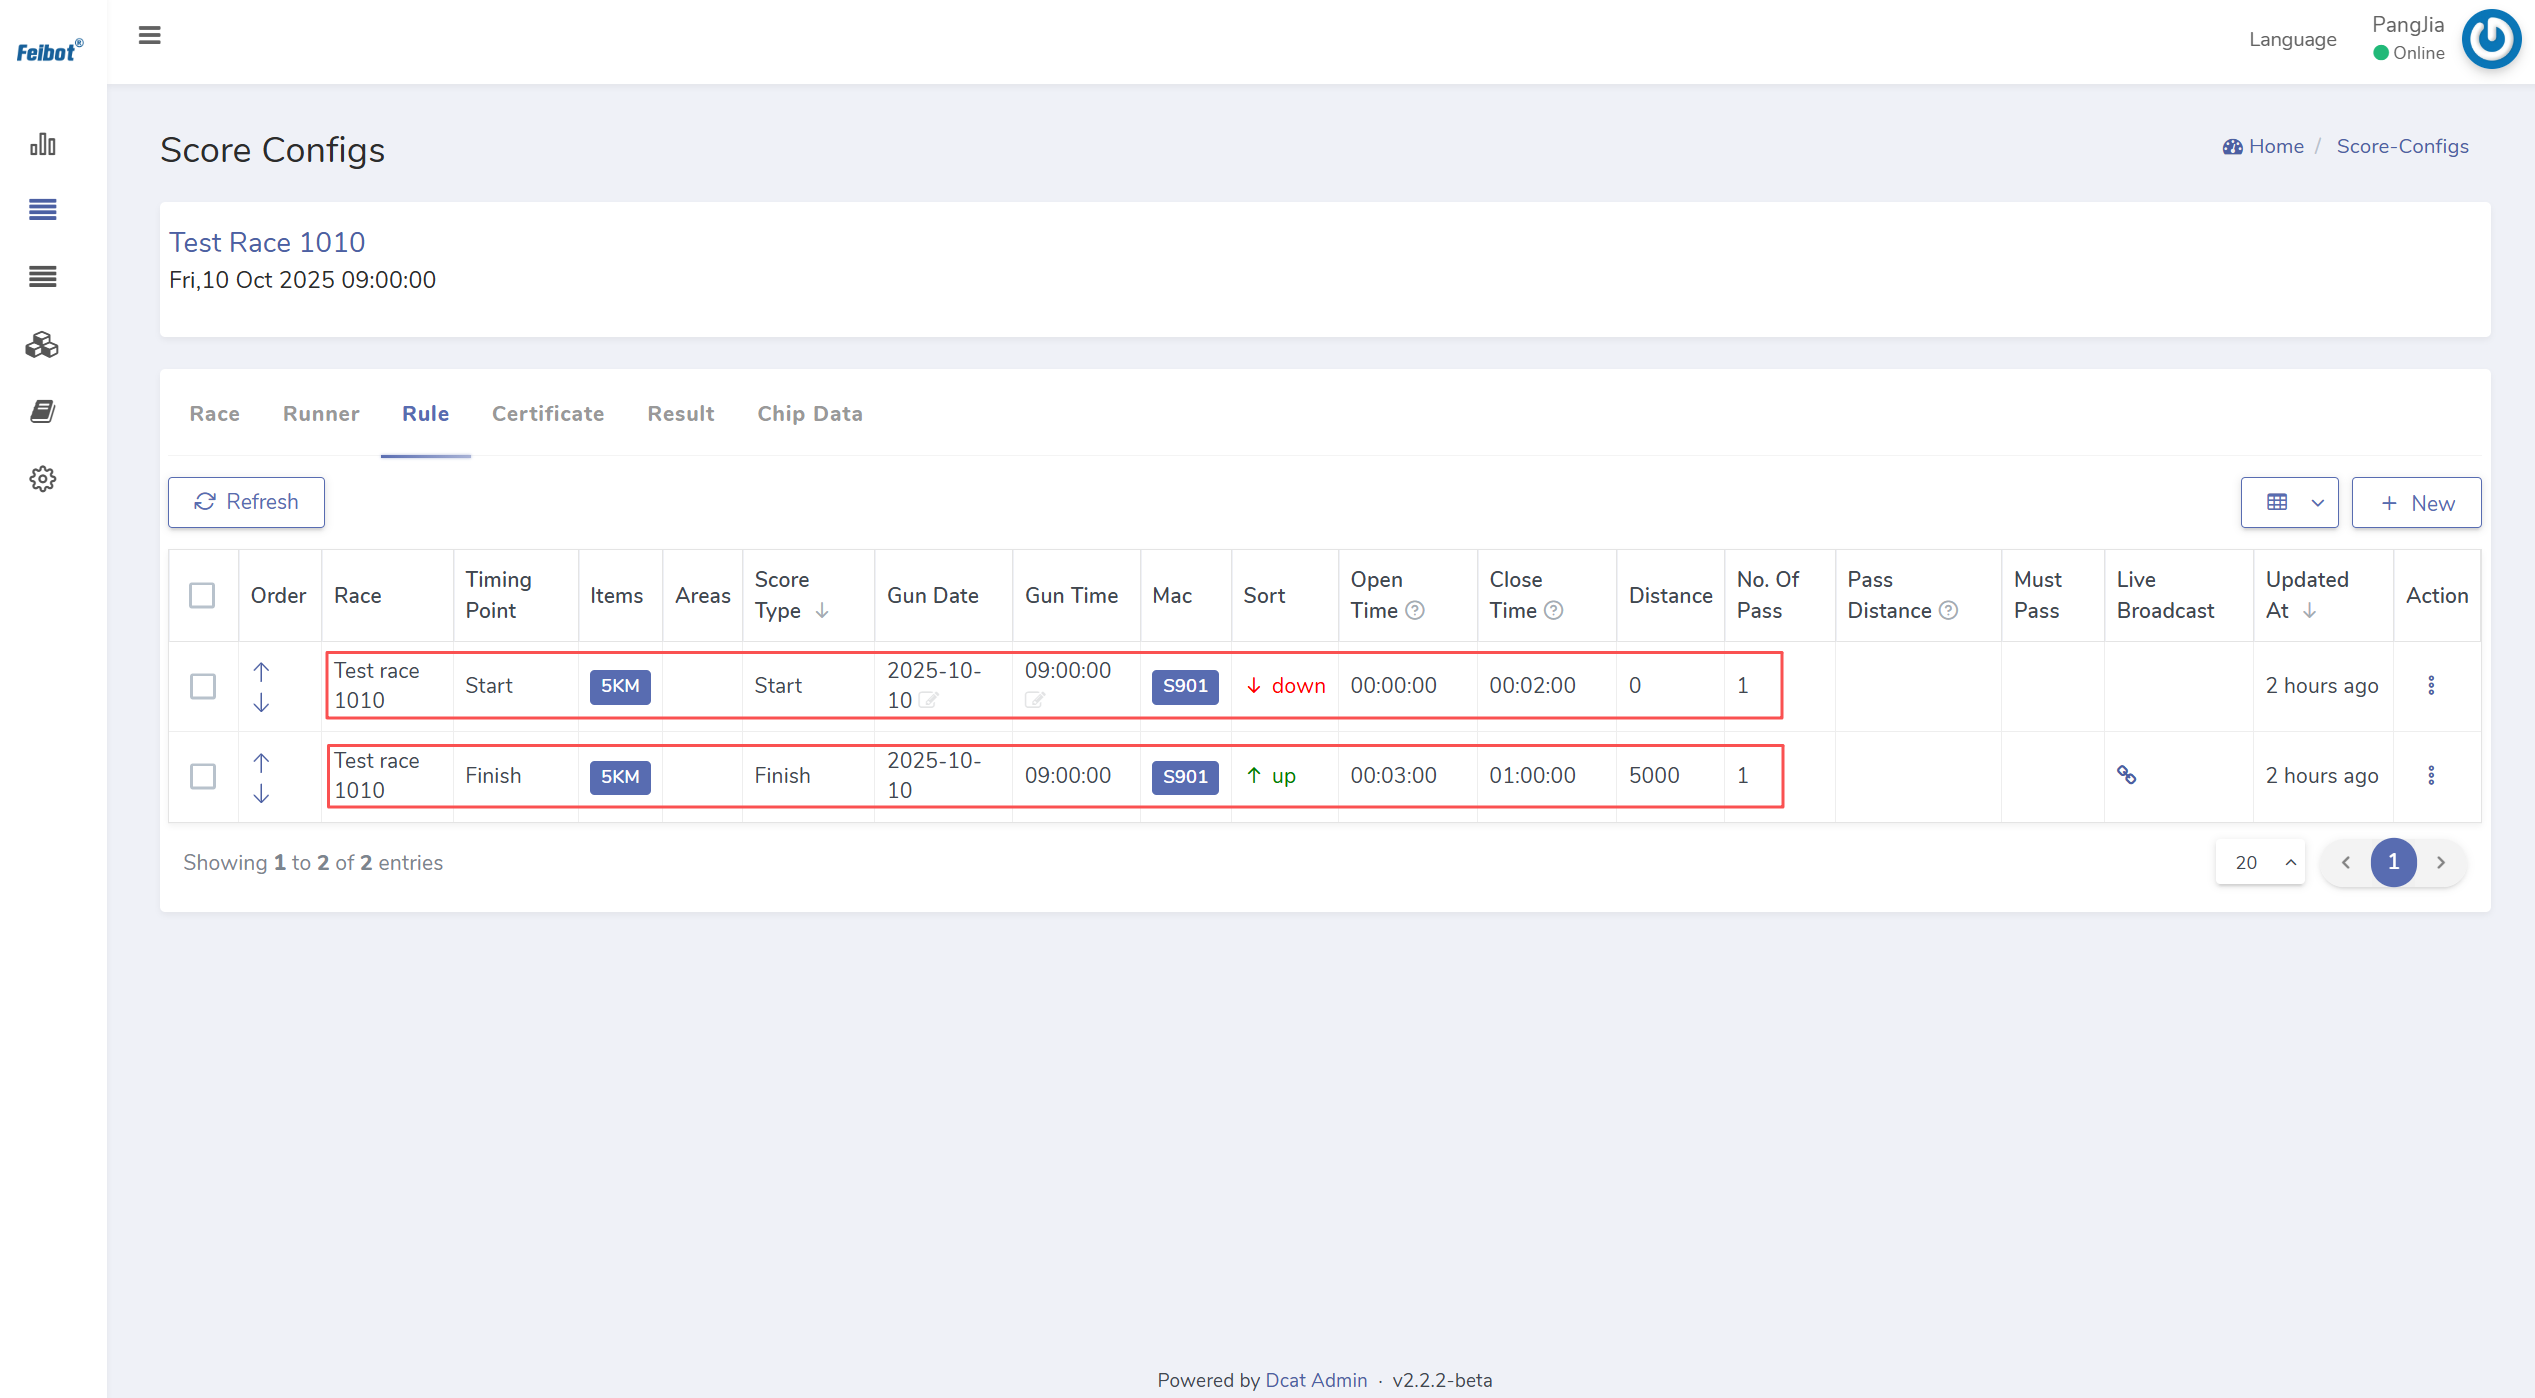2535x1398 pixels.
Task: Sort by Updated At column arrow
Action: coord(2309,611)
